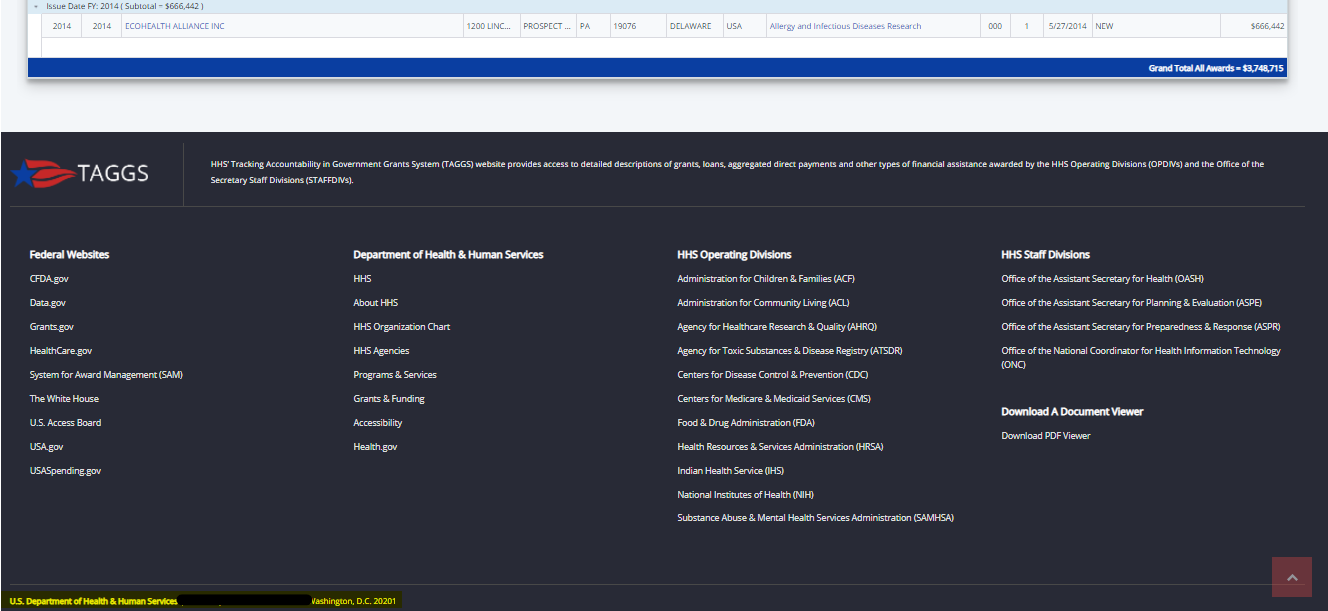
Task: Click the HHS Operating Divisions heading
Action: pyautogui.click(x=734, y=255)
